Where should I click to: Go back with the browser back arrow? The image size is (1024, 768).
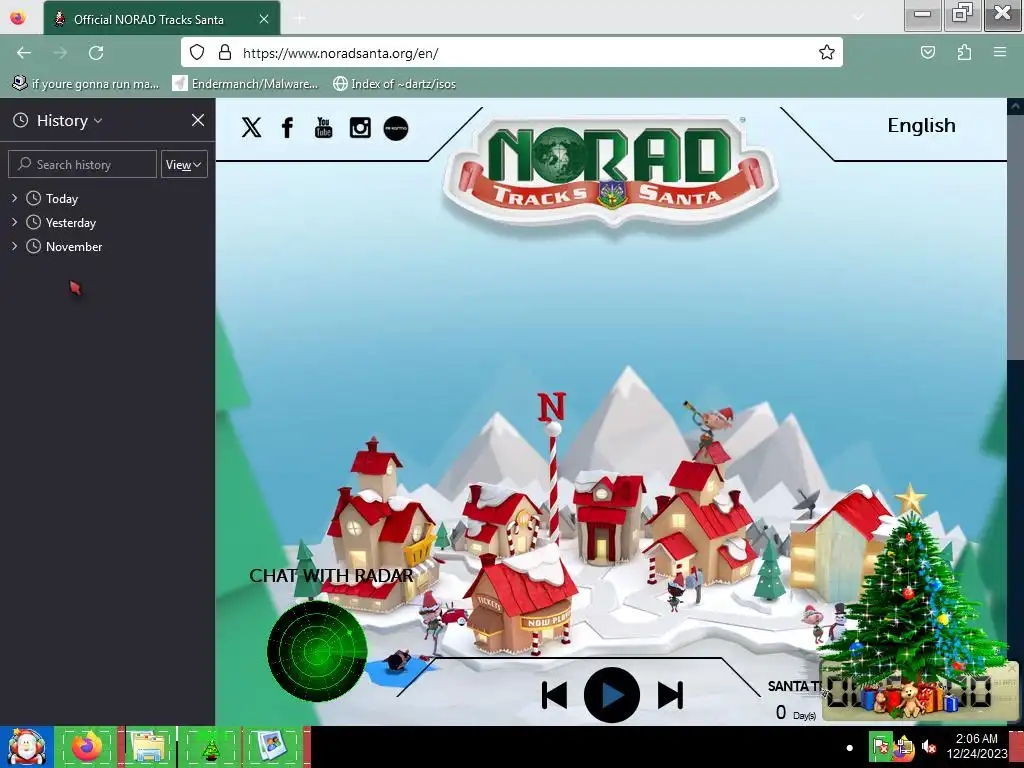(24, 52)
